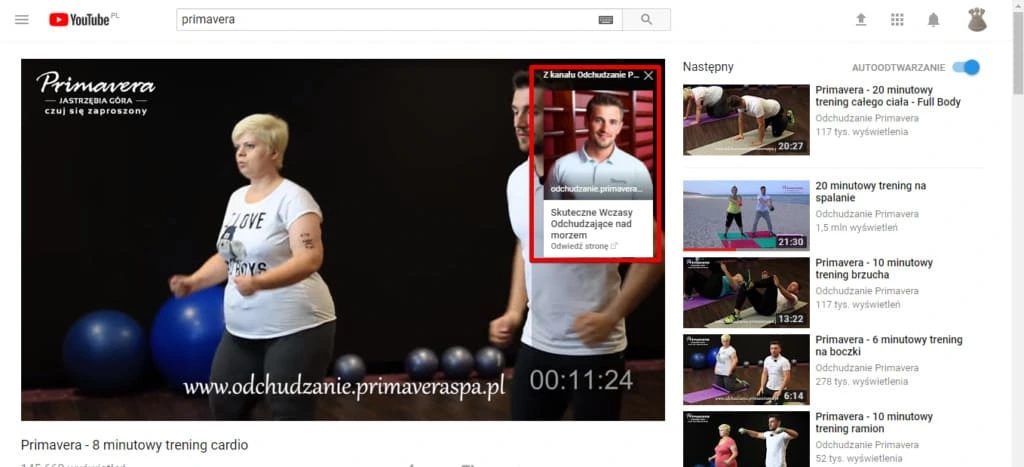Click the card title 'Skuteczne Wczasy Odchudzające nad morzem'
Screen dimensions: 1024x467
coord(593,223)
